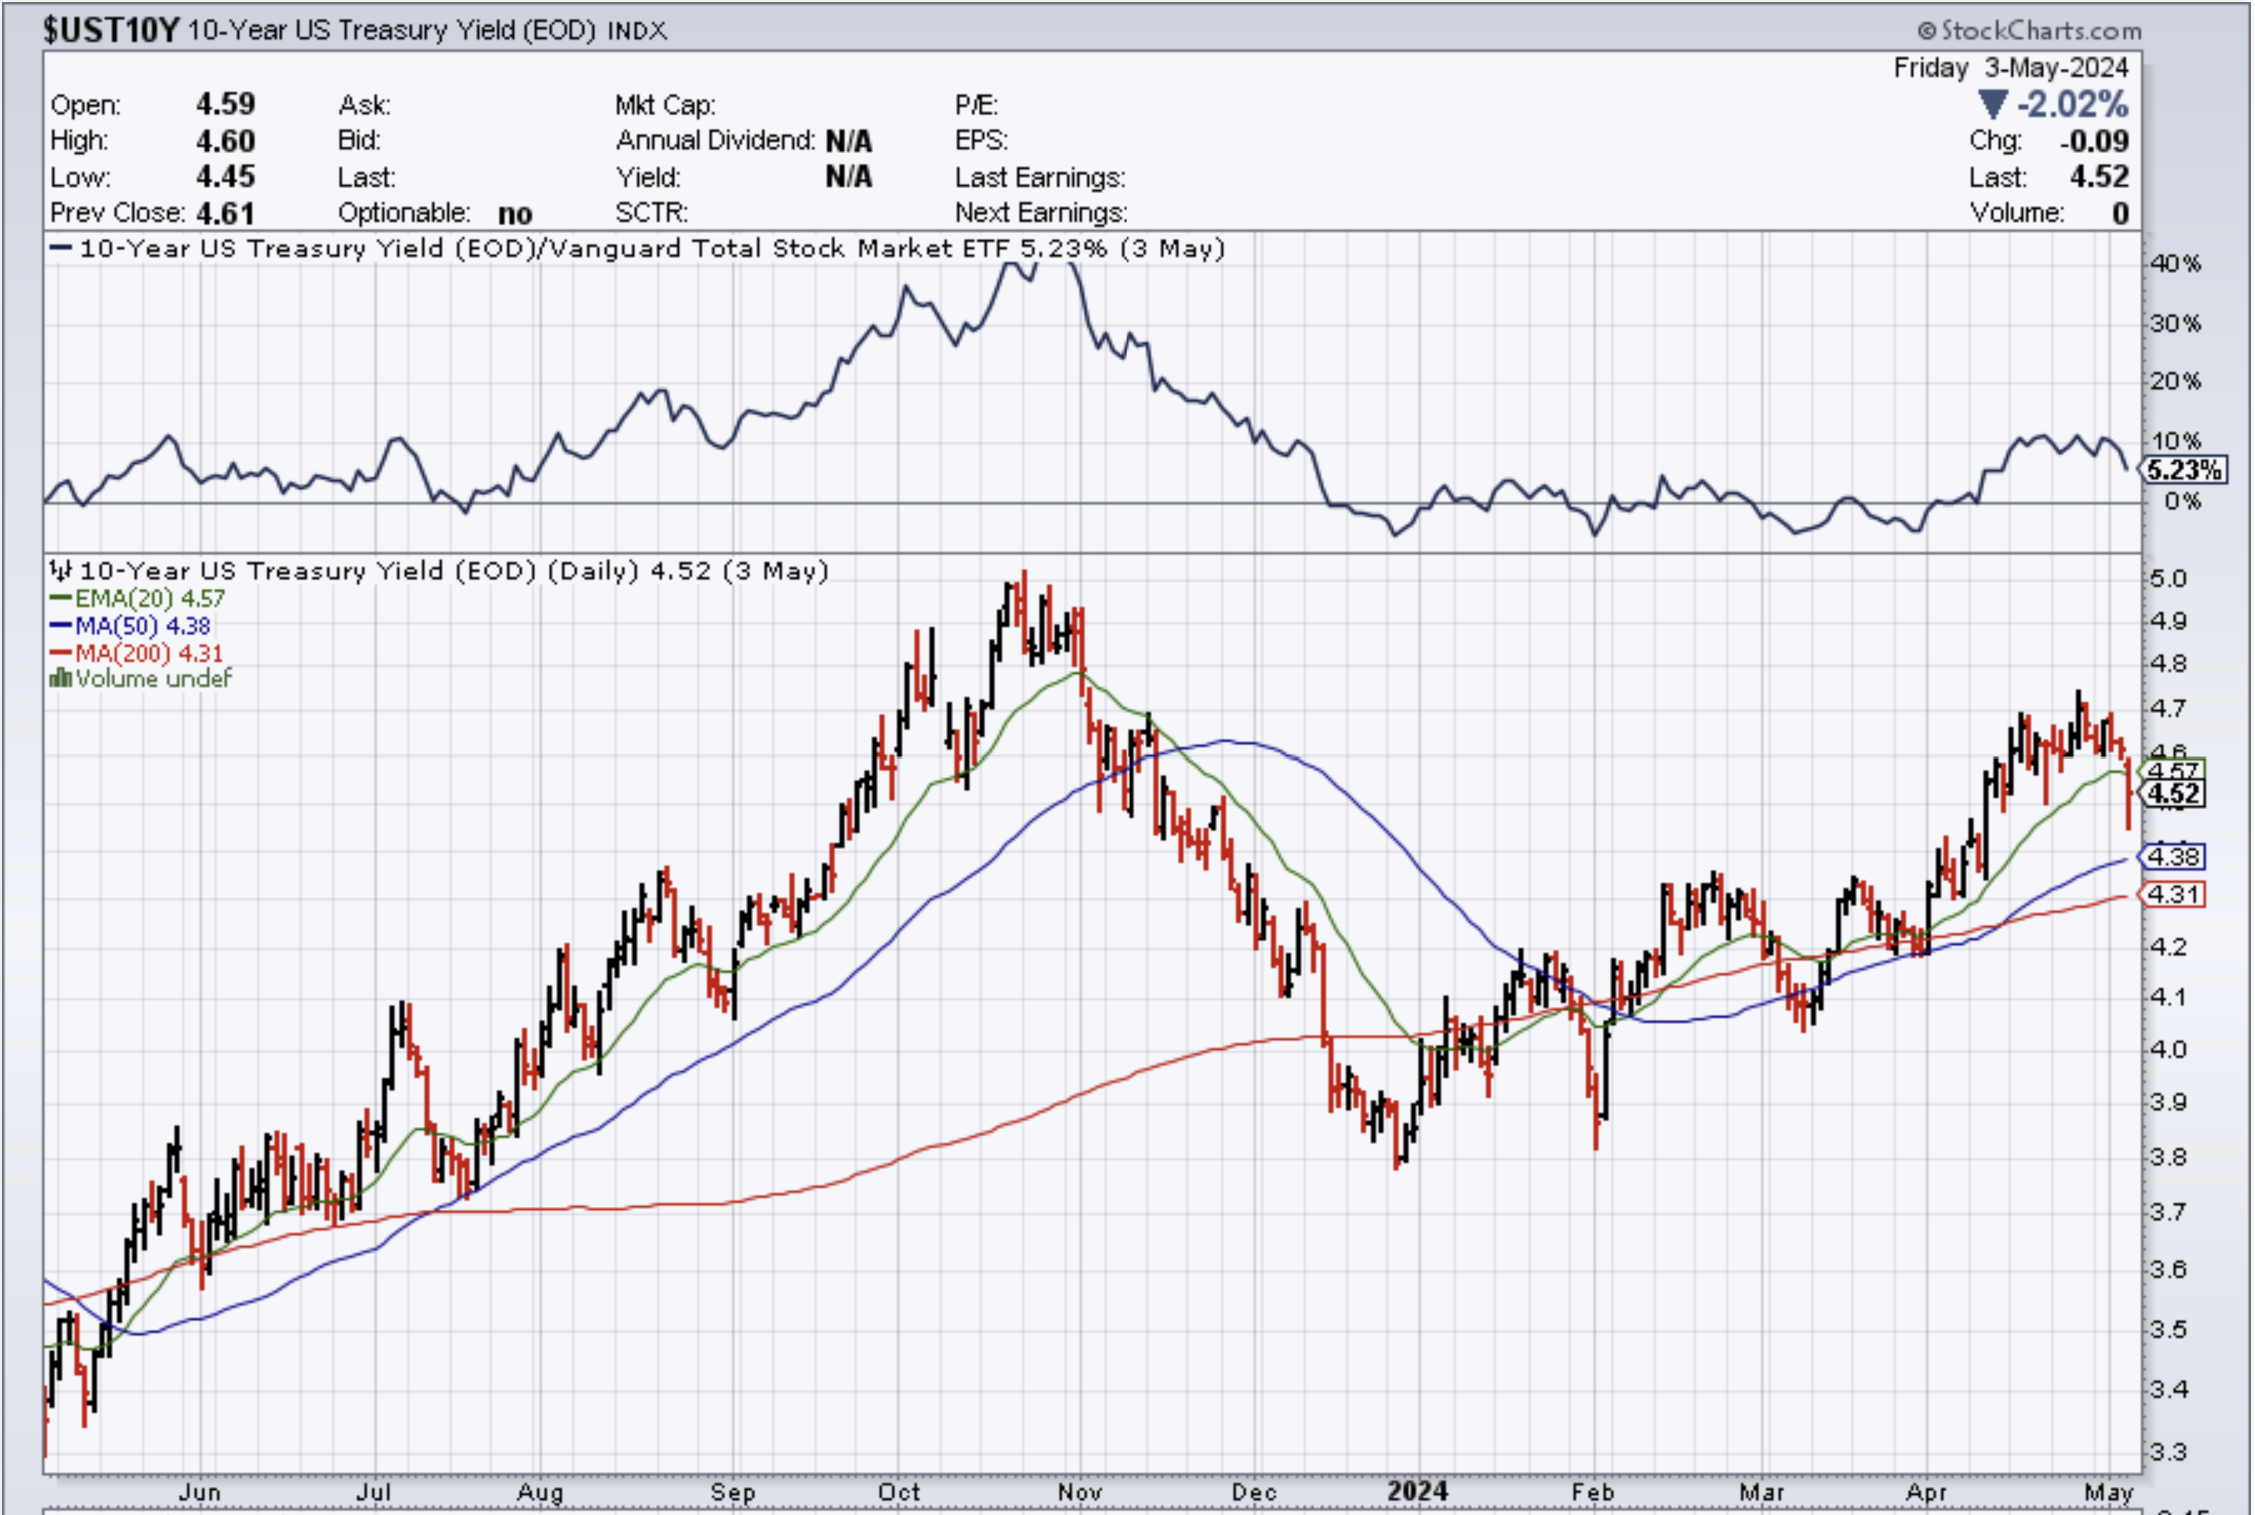Click the 5.0 yield axis label
This screenshot has height=1515, width=2255.
pyautogui.click(x=2168, y=579)
